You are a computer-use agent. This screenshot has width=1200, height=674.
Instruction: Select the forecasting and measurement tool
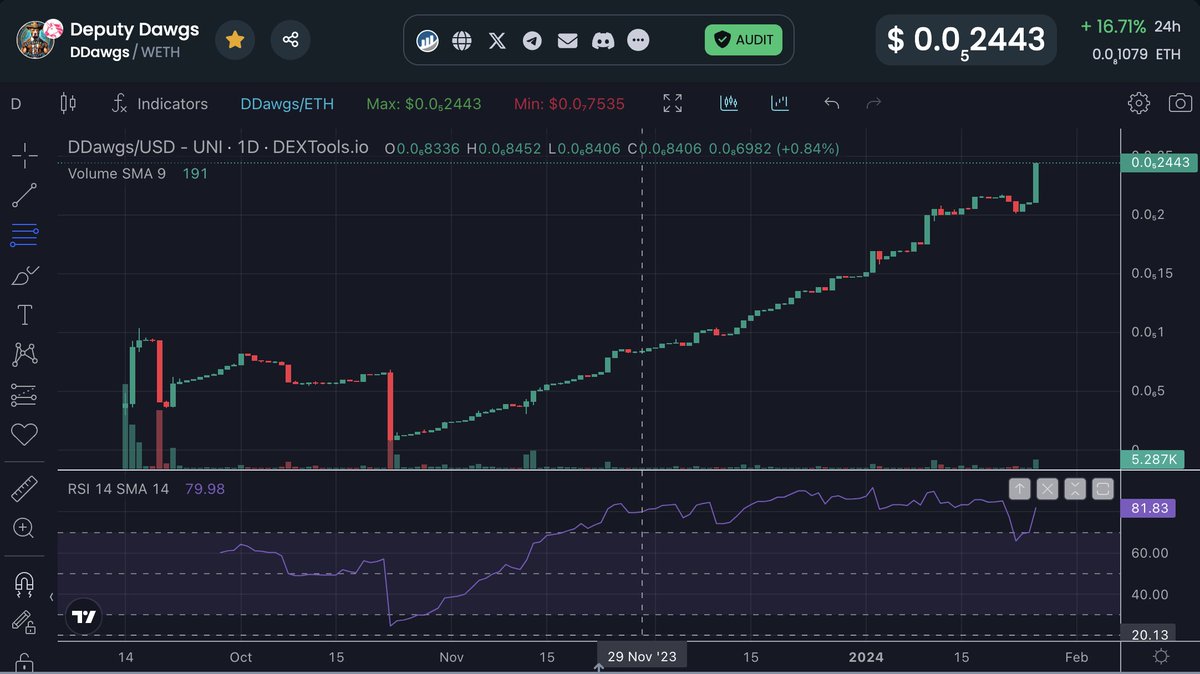tap(25, 395)
